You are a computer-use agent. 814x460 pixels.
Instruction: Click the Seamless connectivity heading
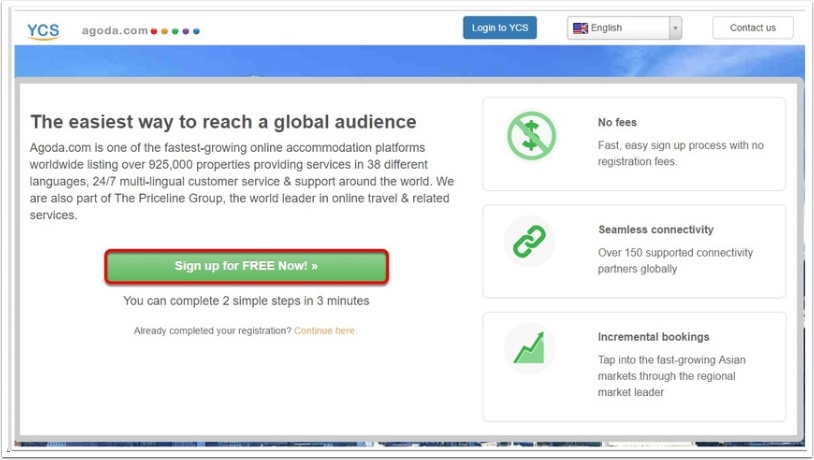tap(656, 229)
